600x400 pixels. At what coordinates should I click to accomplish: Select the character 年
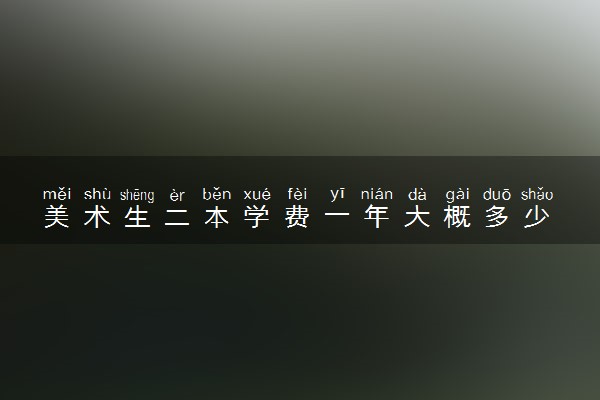377,217
